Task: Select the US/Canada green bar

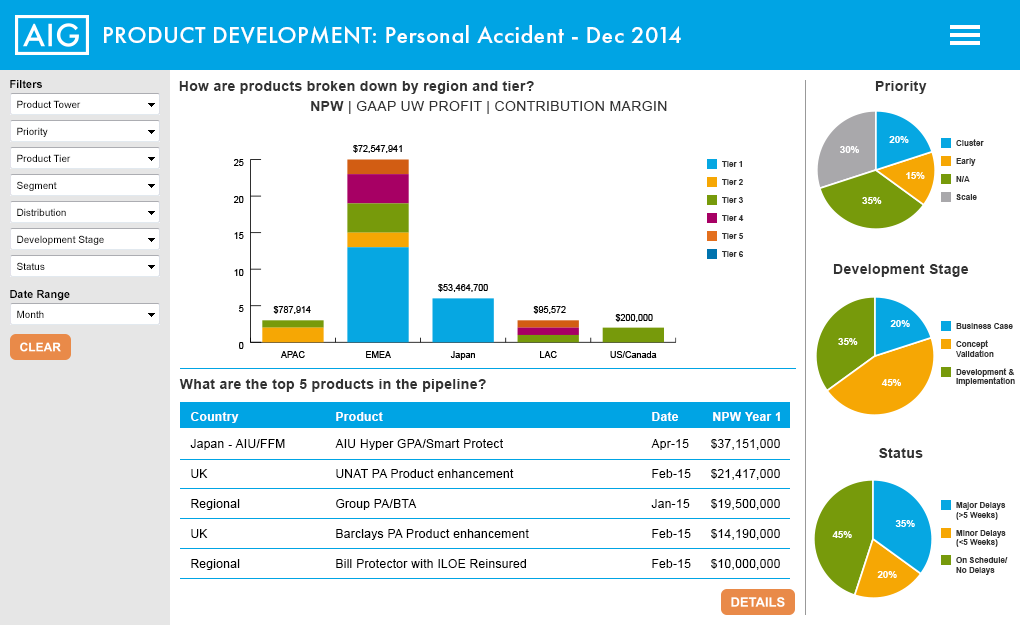Action: point(633,335)
